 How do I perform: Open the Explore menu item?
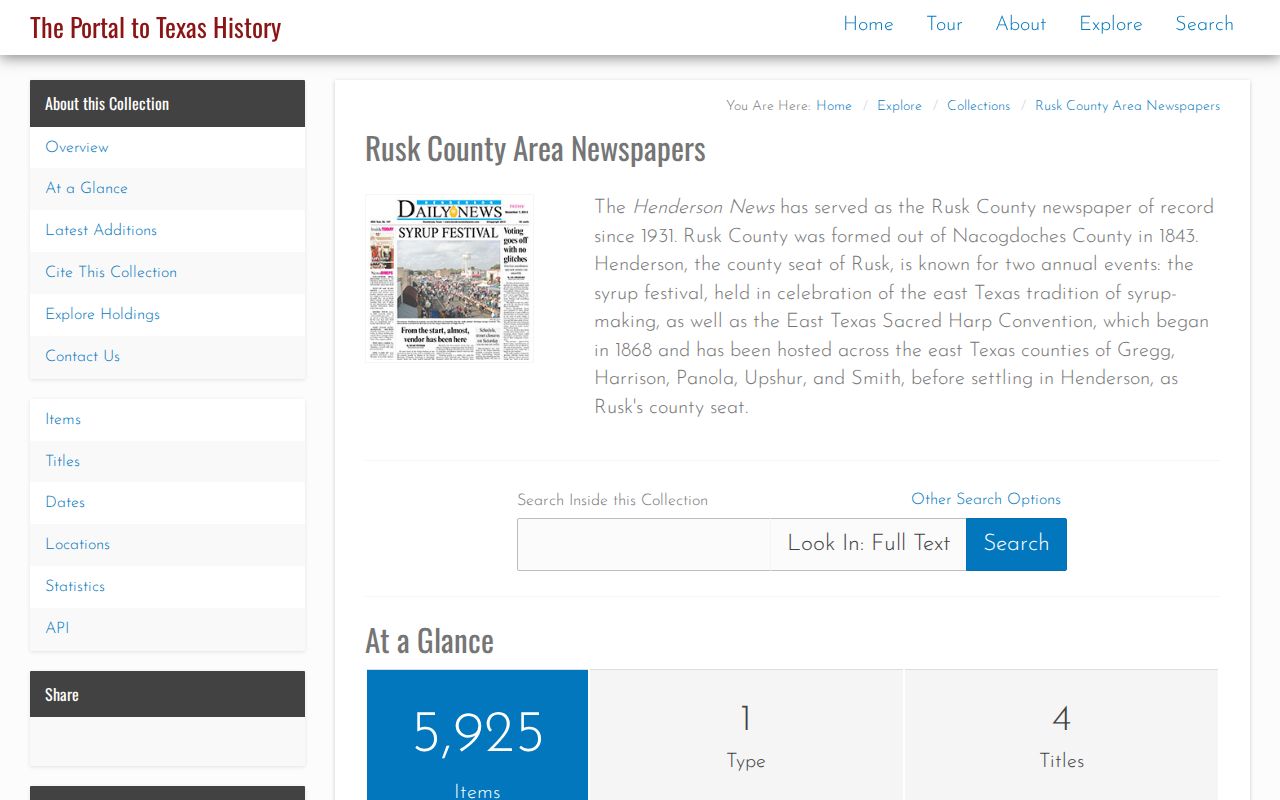[1110, 24]
